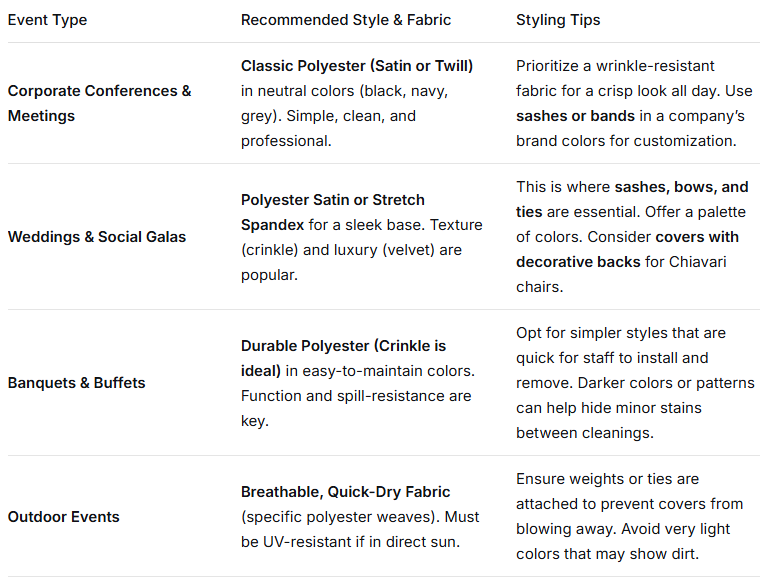Click the 'Opt for simpler styles' tip cell
Viewport: 766px width, 584px height.
[620, 382]
